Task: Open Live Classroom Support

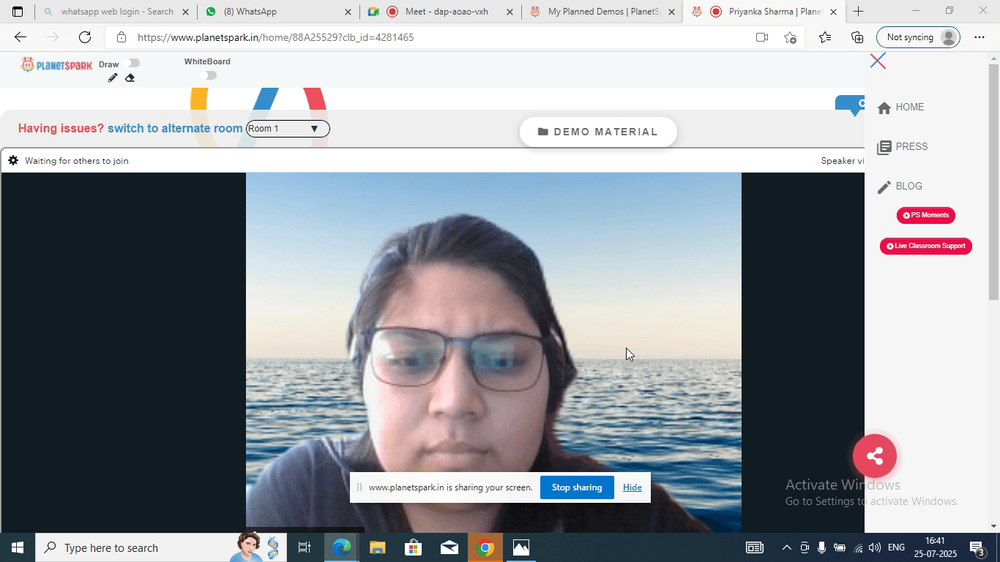Action: click(x=926, y=246)
